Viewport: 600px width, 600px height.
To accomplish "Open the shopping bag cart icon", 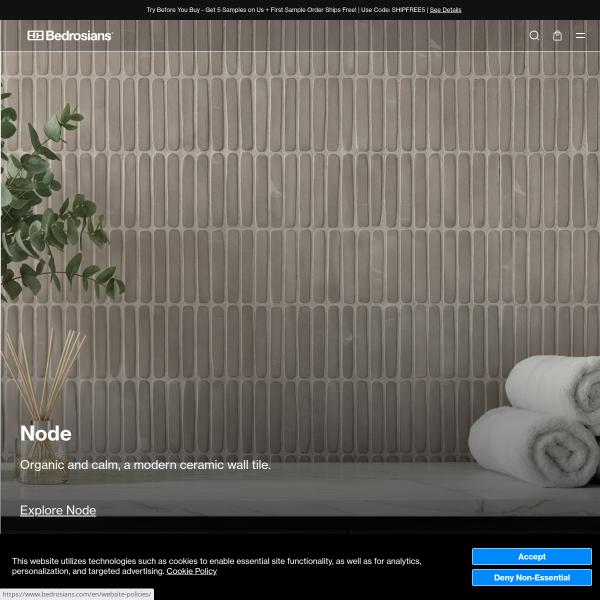I will pyautogui.click(x=557, y=35).
